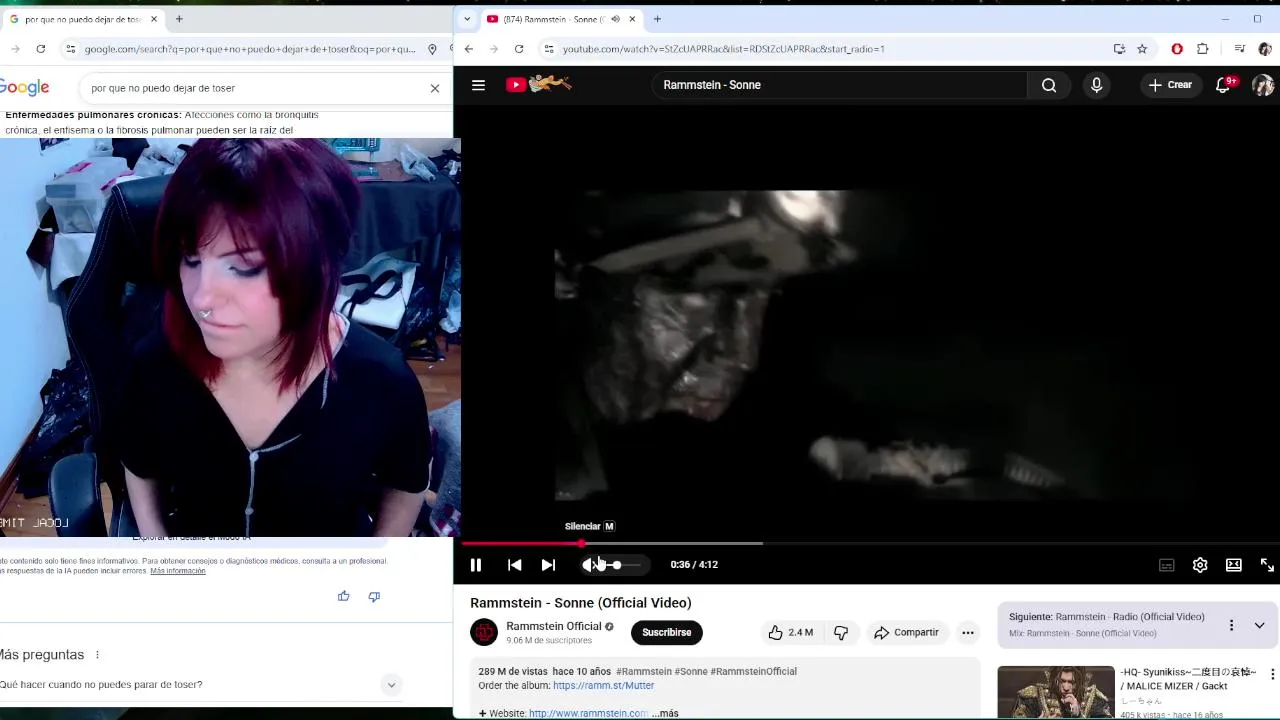Go to the YouTube home logo
This screenshot has width=1280, height=720.
[538, 84]
